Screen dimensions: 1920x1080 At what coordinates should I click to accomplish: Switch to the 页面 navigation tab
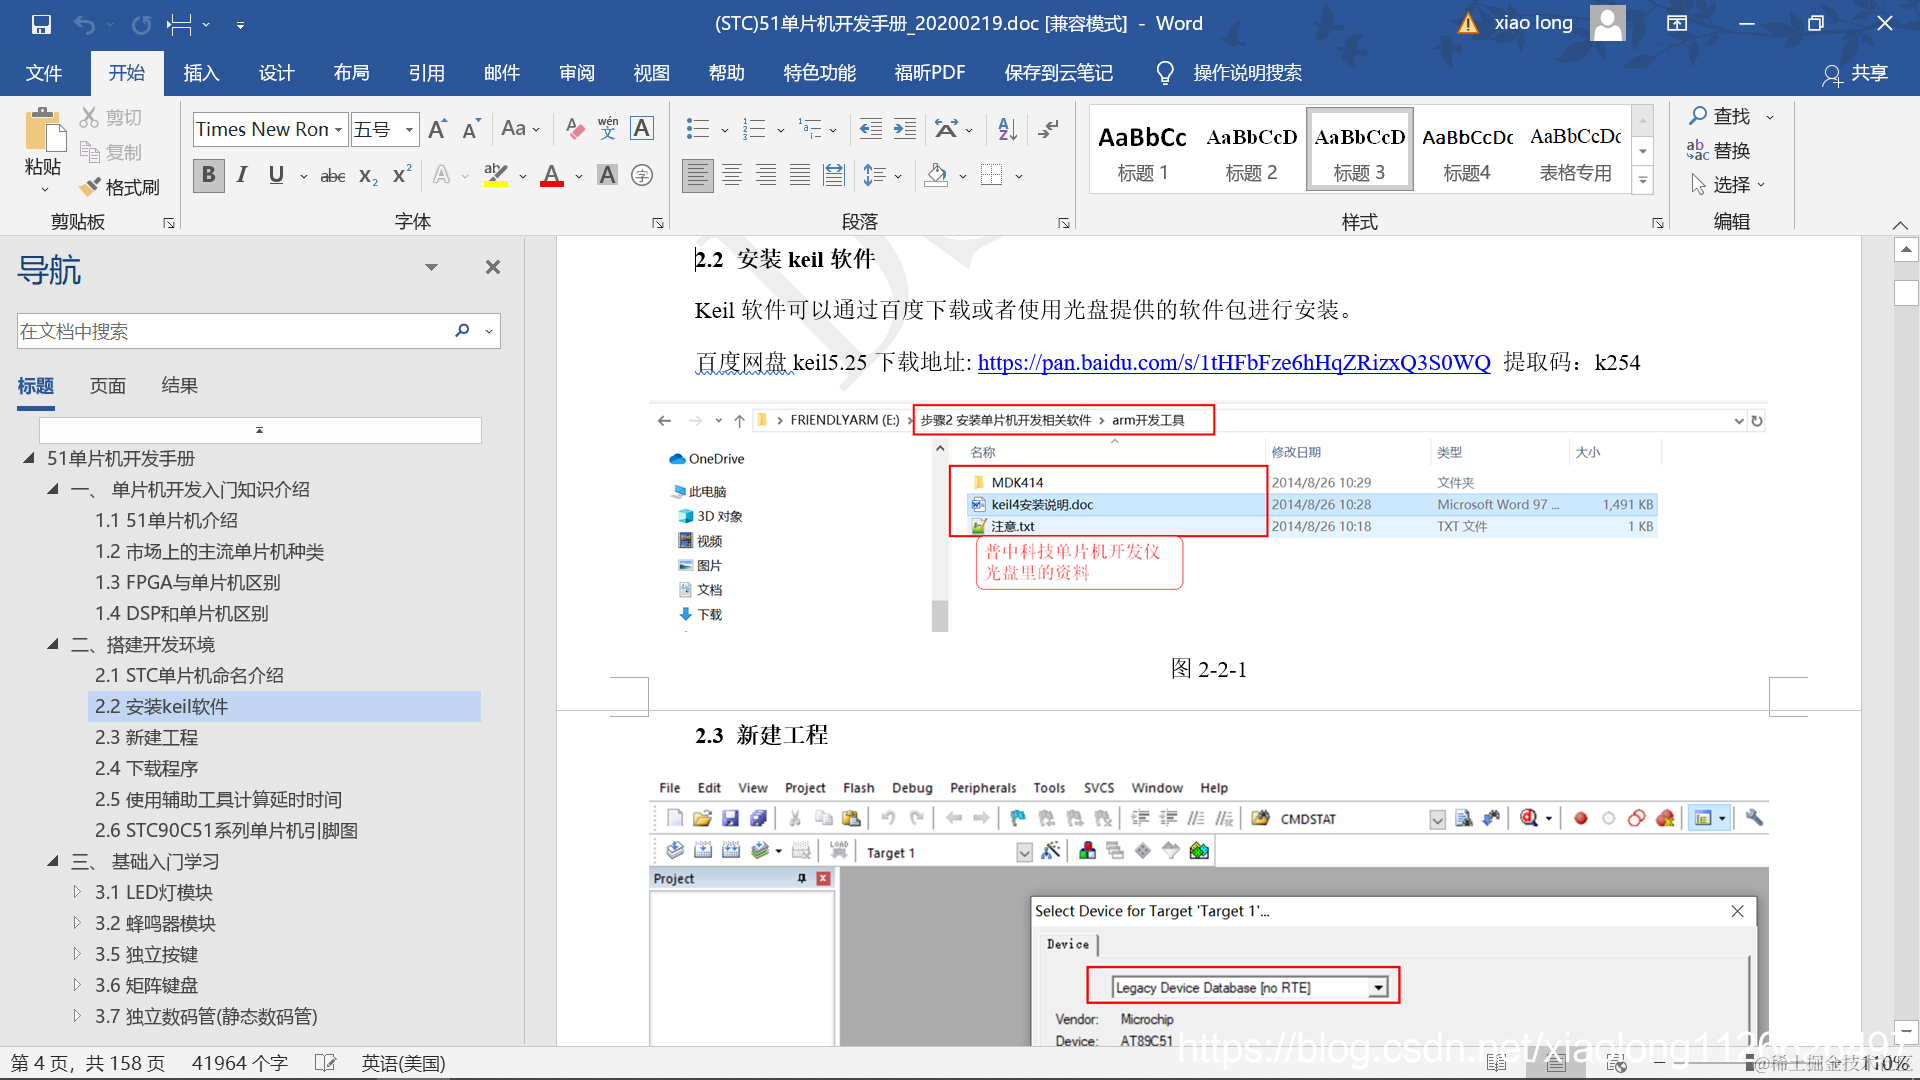108,386
